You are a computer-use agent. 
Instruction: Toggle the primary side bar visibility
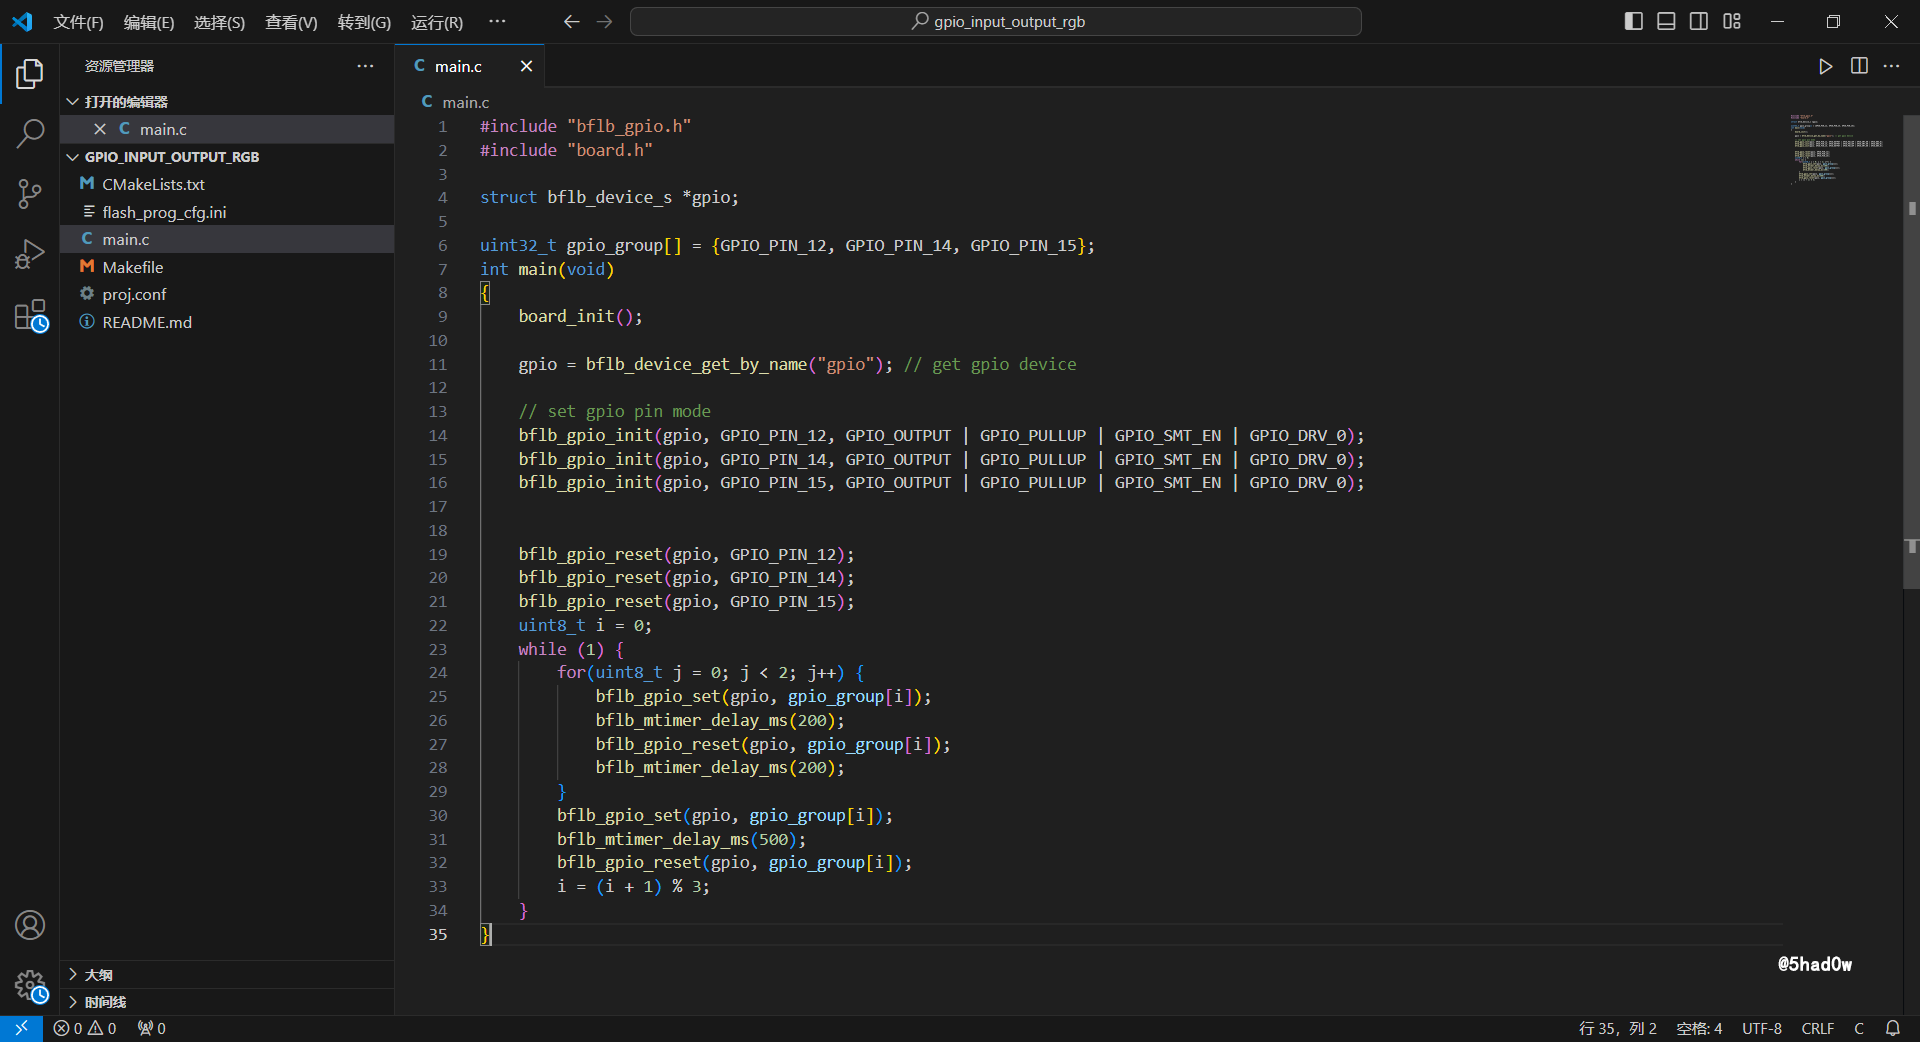point(1633,21)
